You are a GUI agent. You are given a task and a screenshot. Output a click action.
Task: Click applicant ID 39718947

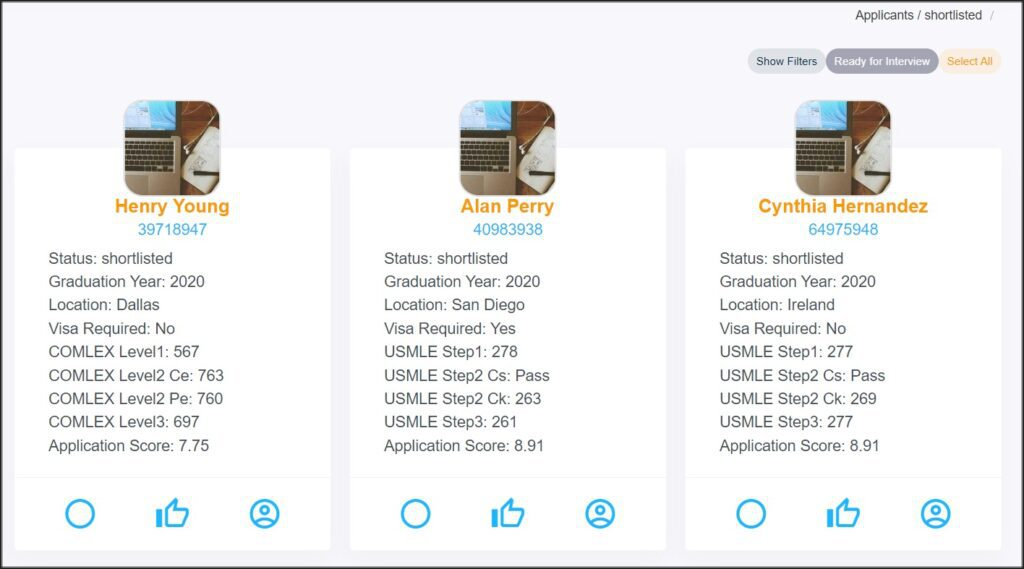tap(172, 229)
